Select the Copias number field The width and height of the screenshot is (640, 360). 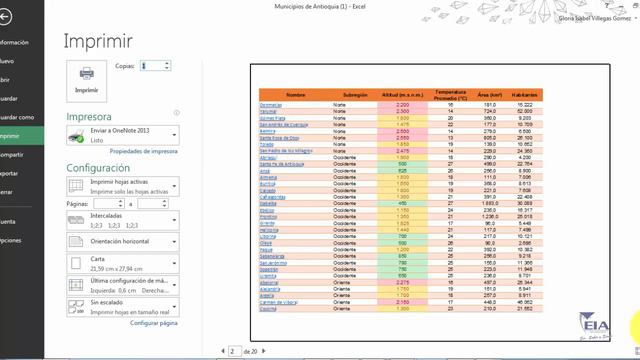[x=152, y=66]
